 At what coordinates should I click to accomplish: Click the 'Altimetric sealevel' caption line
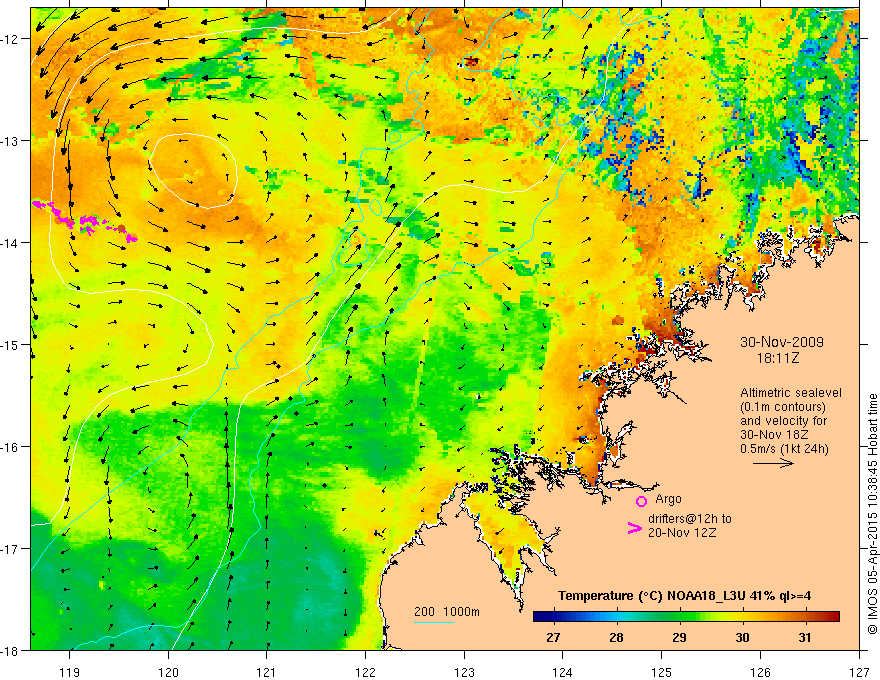pyautogui.click(x=791, y=393)
